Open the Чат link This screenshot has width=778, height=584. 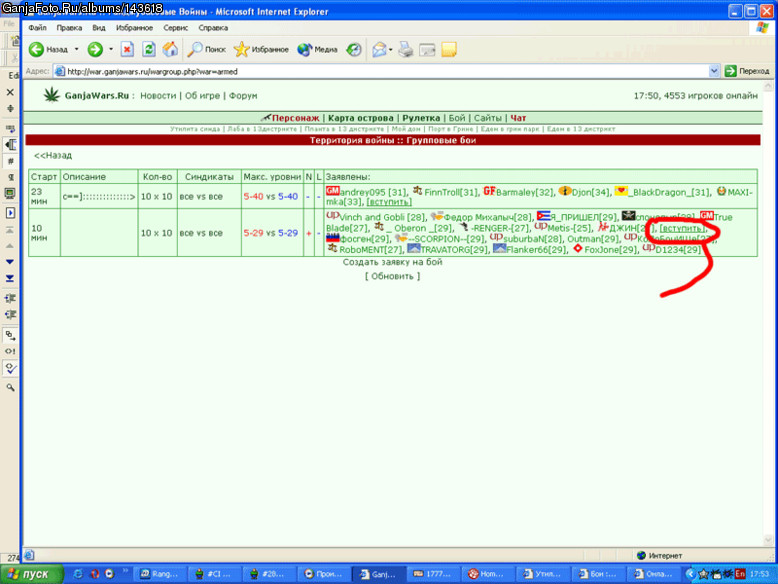coord(518,118)
